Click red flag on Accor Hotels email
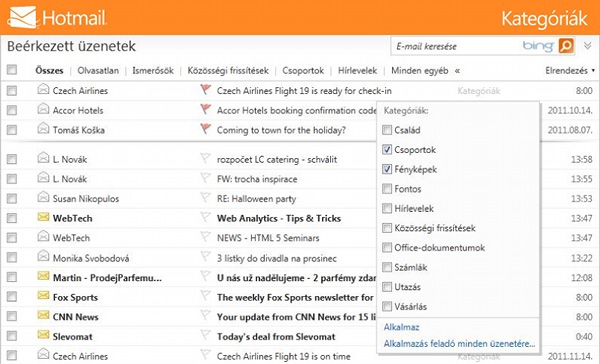600x364 pixels. pos(205,109)
